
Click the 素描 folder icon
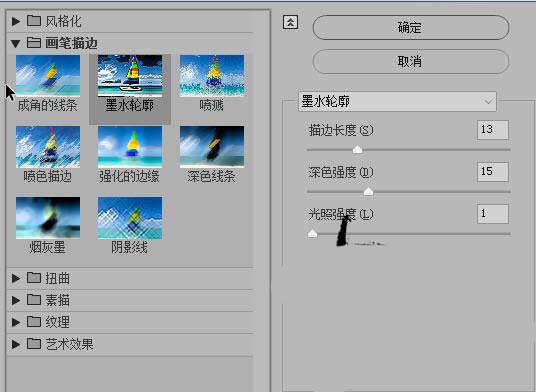coord(34,299)
